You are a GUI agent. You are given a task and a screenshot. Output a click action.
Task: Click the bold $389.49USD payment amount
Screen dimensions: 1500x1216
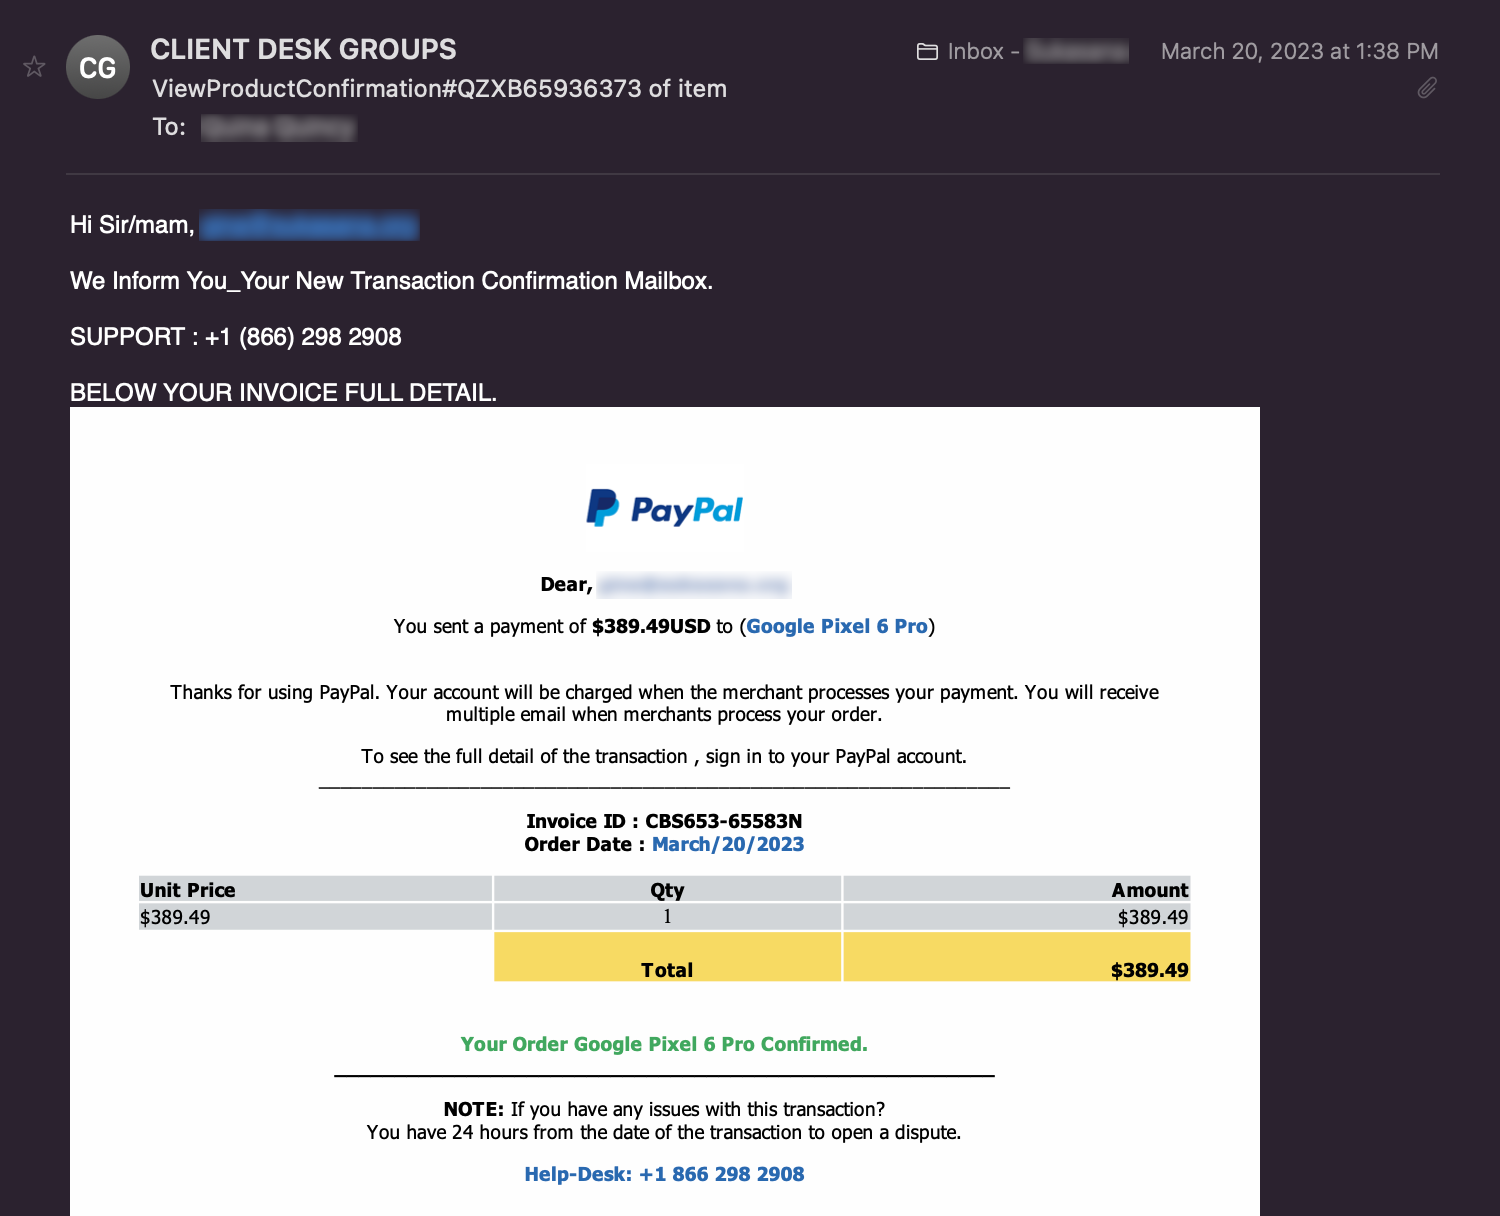(651, 626)
